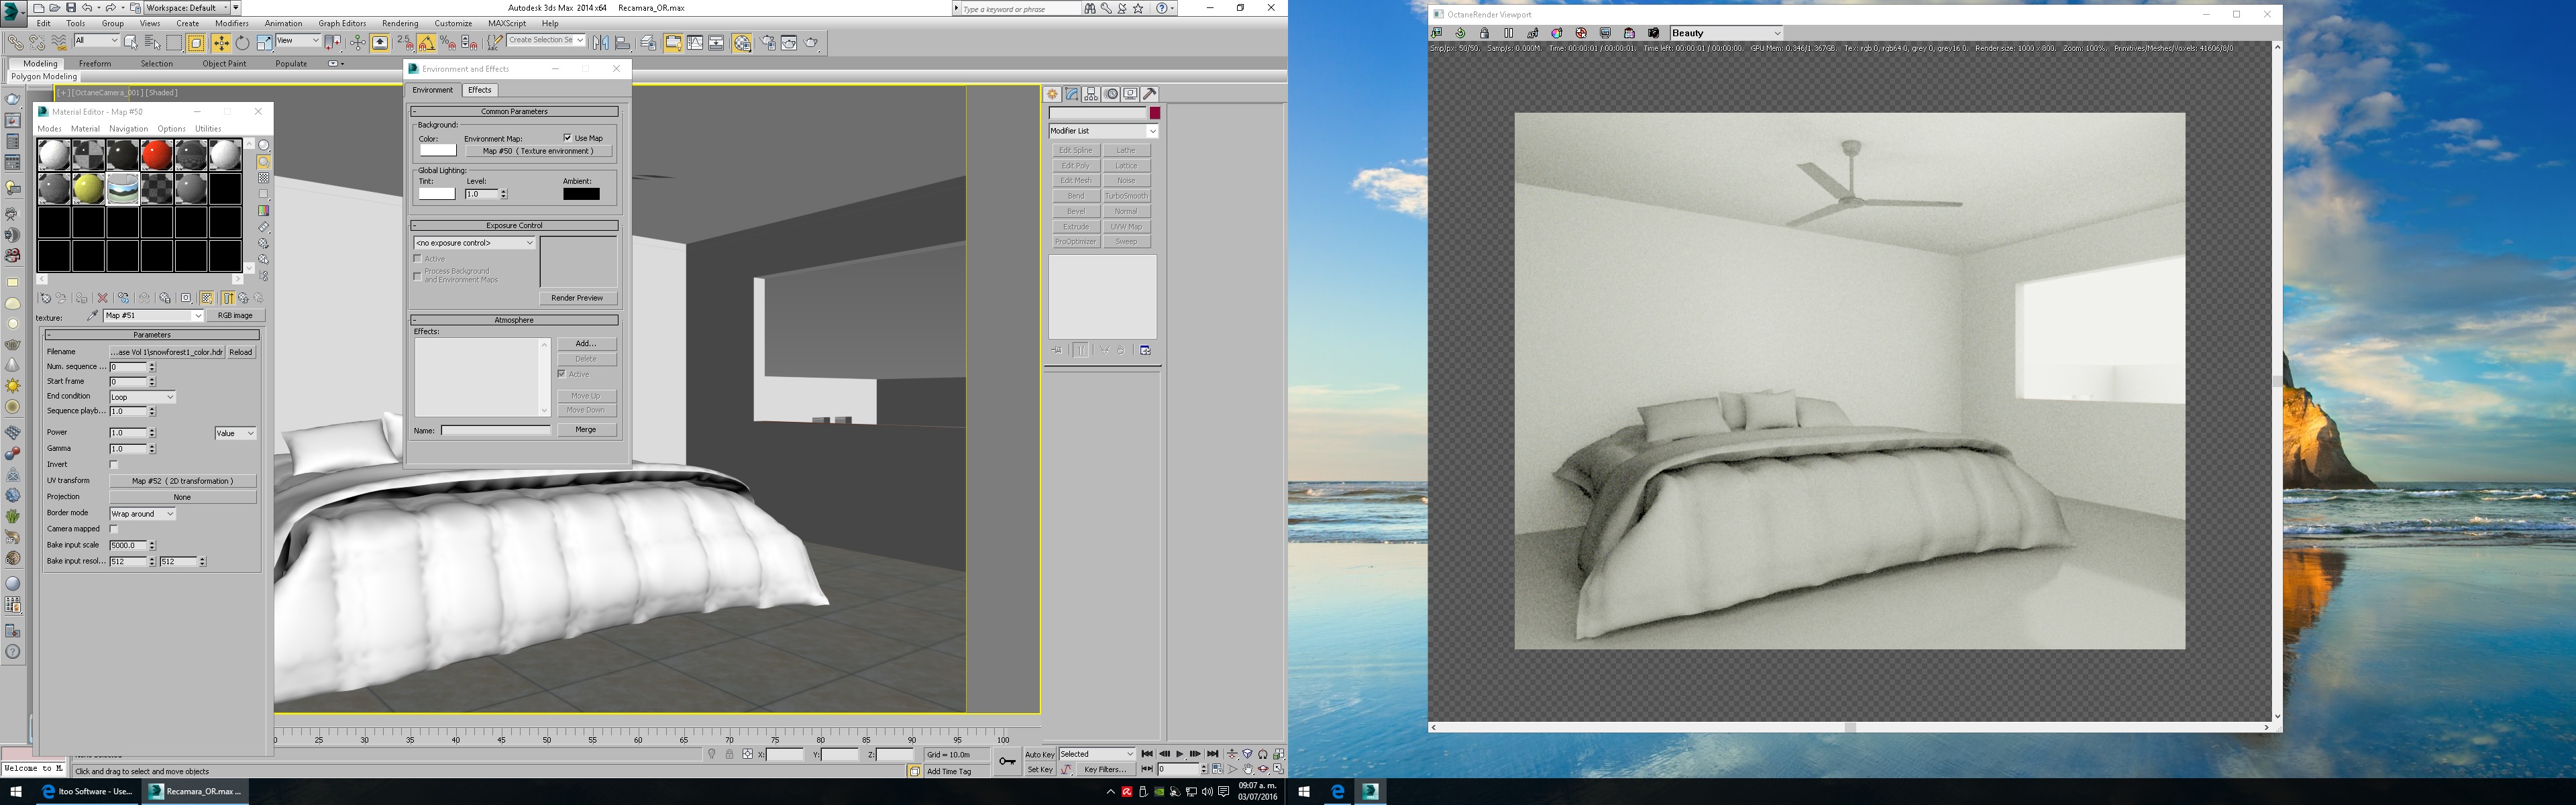
Task: Open the Hierarchy command panel tab
Action: 1091,94
